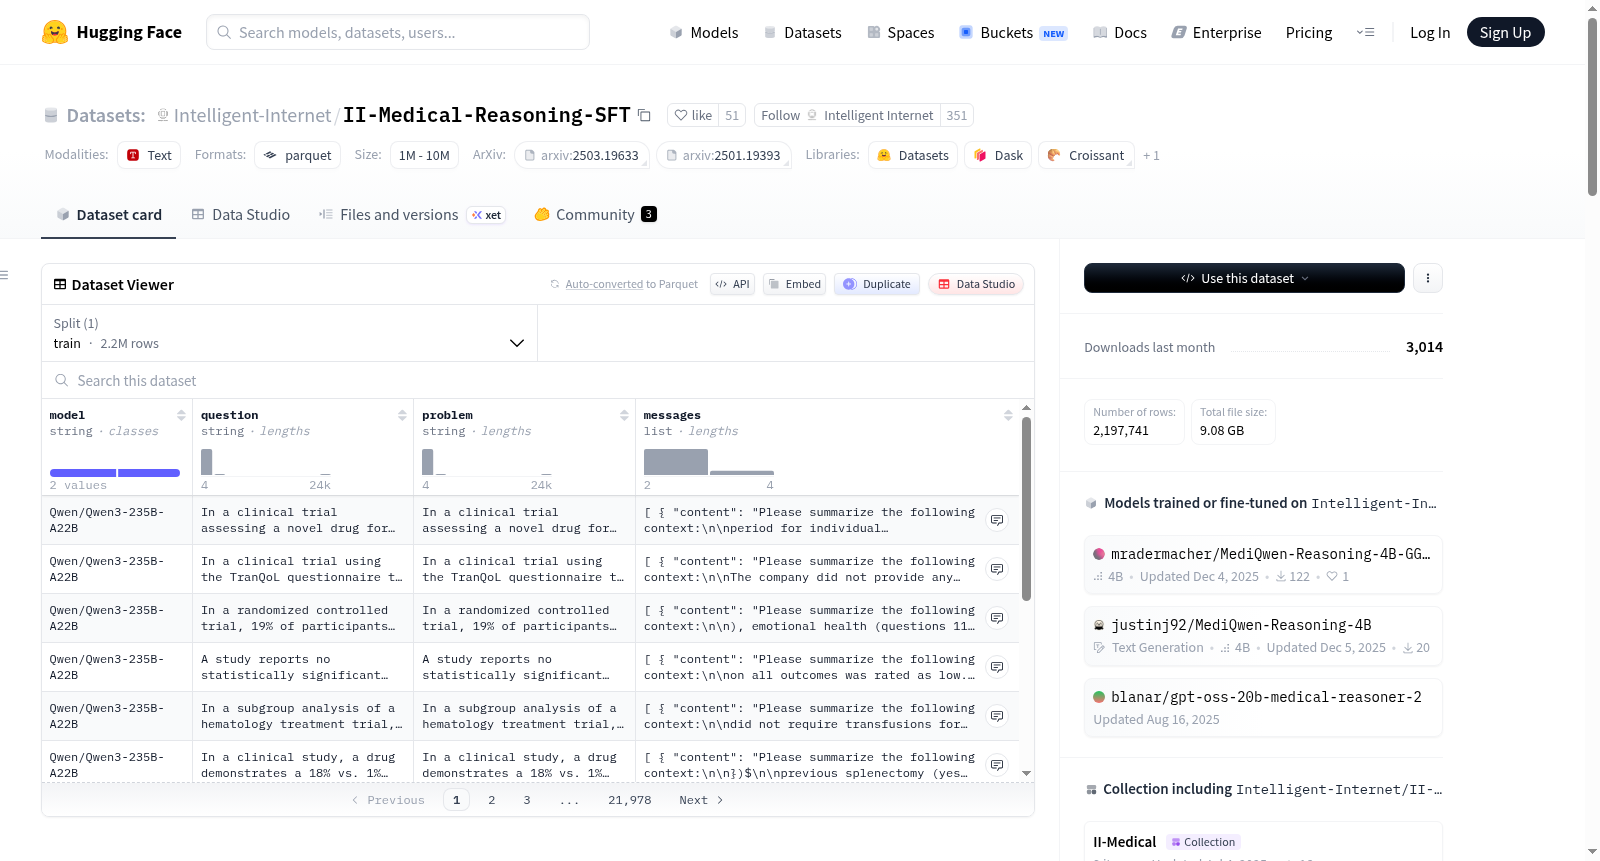Expand the Use this dataset dropdown

(1244, 278)
